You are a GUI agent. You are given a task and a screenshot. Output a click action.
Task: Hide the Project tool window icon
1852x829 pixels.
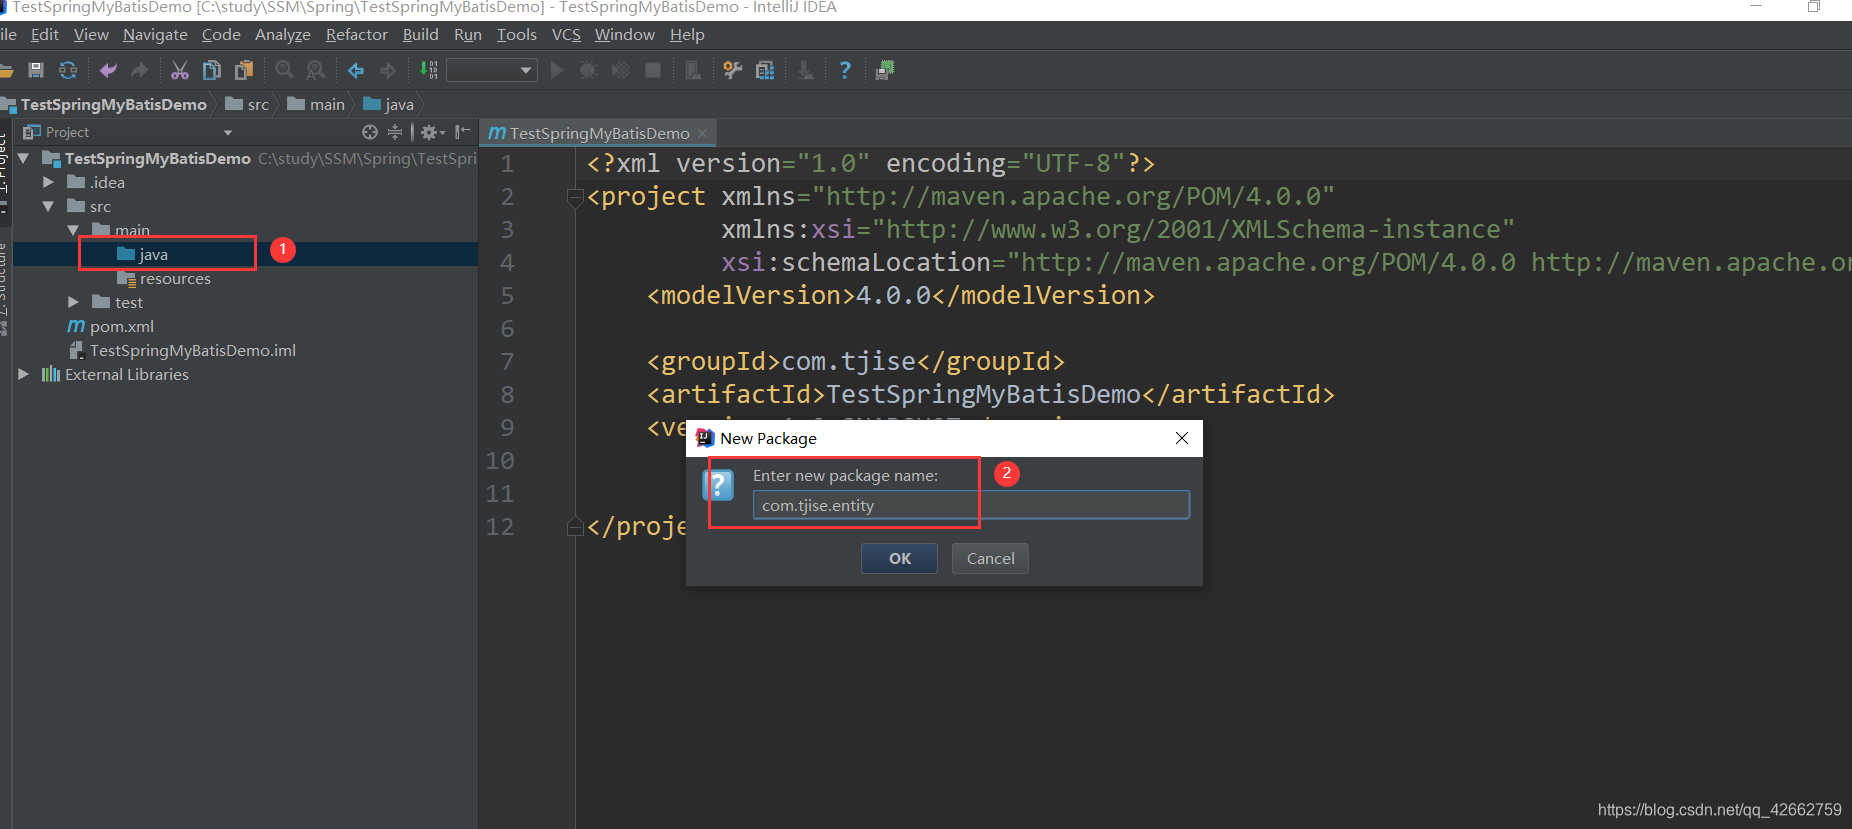462,132
